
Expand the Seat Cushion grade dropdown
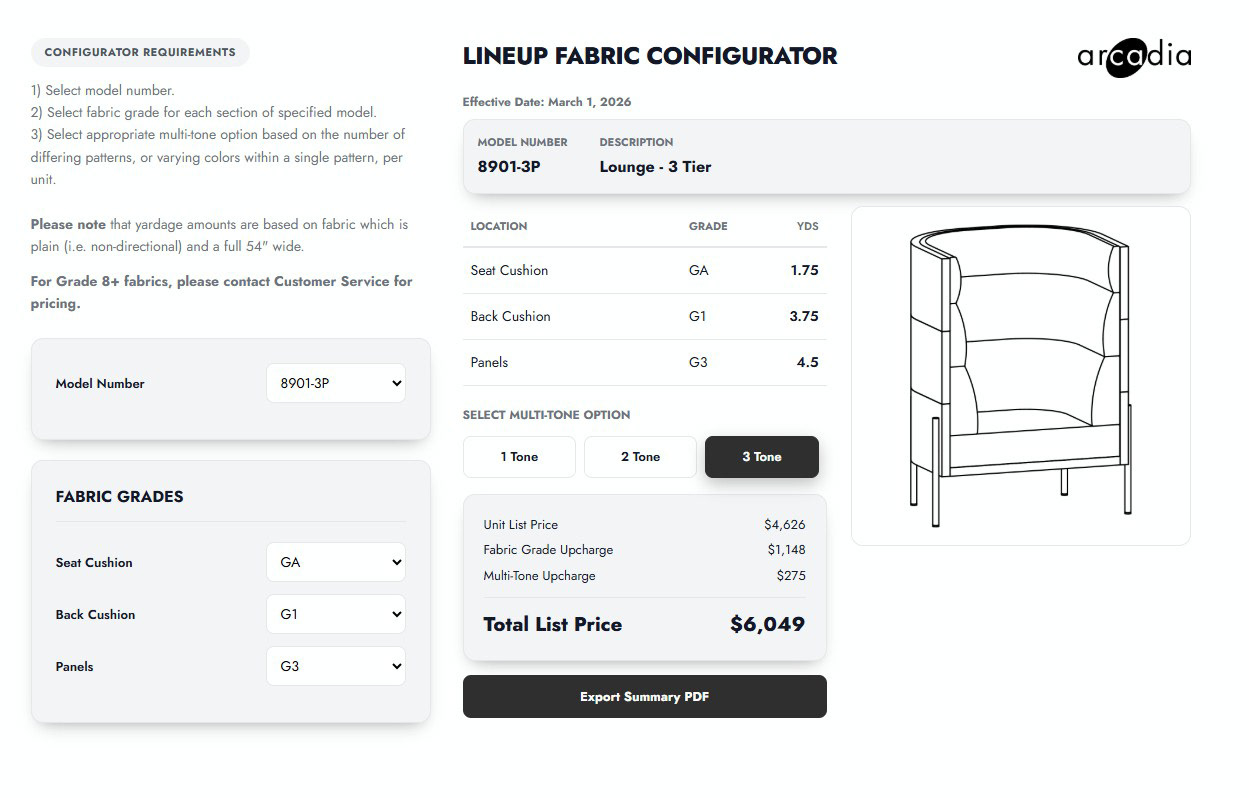coord(336,562)
